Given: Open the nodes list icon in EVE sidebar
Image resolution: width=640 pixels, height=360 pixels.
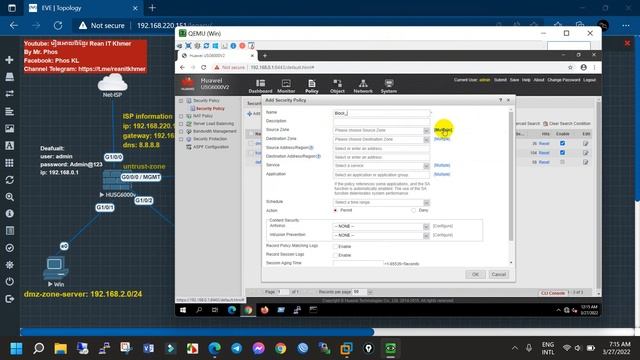Looking at the screenshot, I should (x=9, y=77).
